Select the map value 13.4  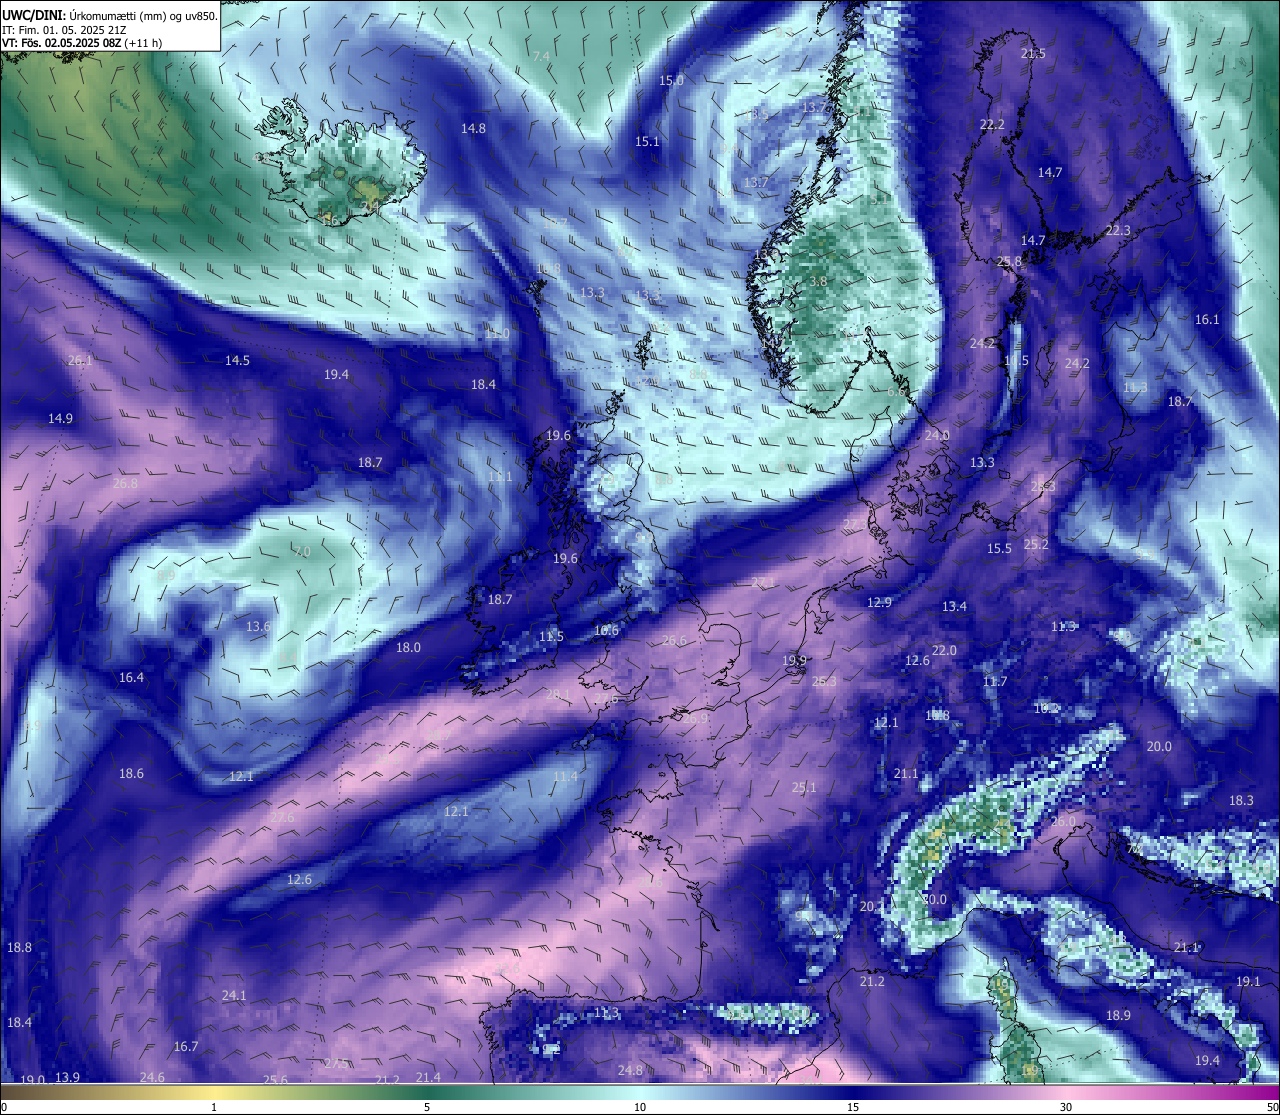click(x=954, y=607)
